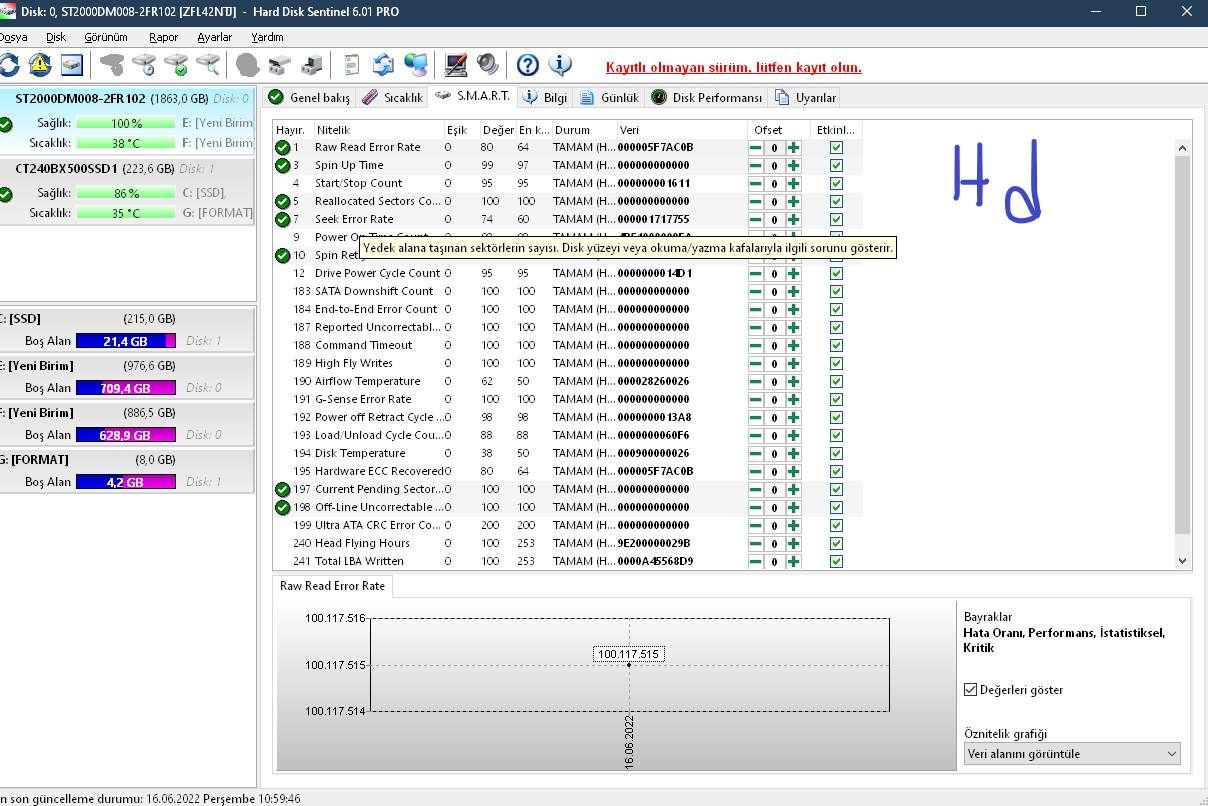Increase the offset for Spin Up Time
The image size is (1208, 806).
793,165
